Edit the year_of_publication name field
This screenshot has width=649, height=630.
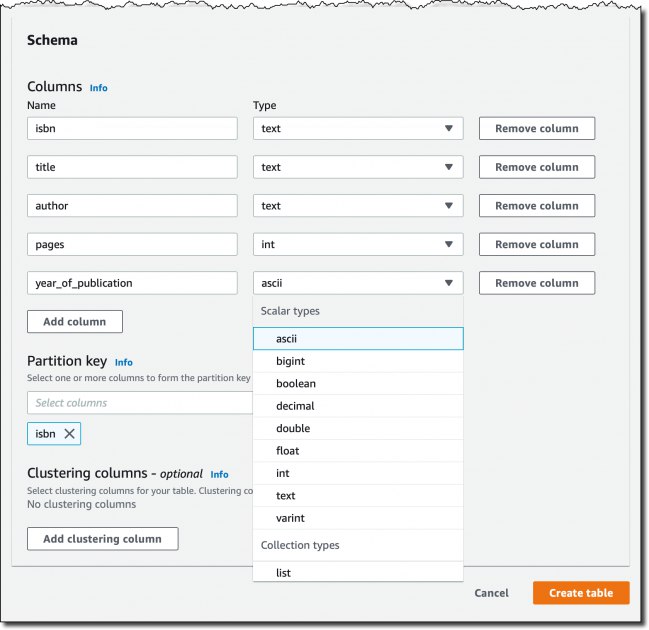pyautogui.click(x=132, y=283)
